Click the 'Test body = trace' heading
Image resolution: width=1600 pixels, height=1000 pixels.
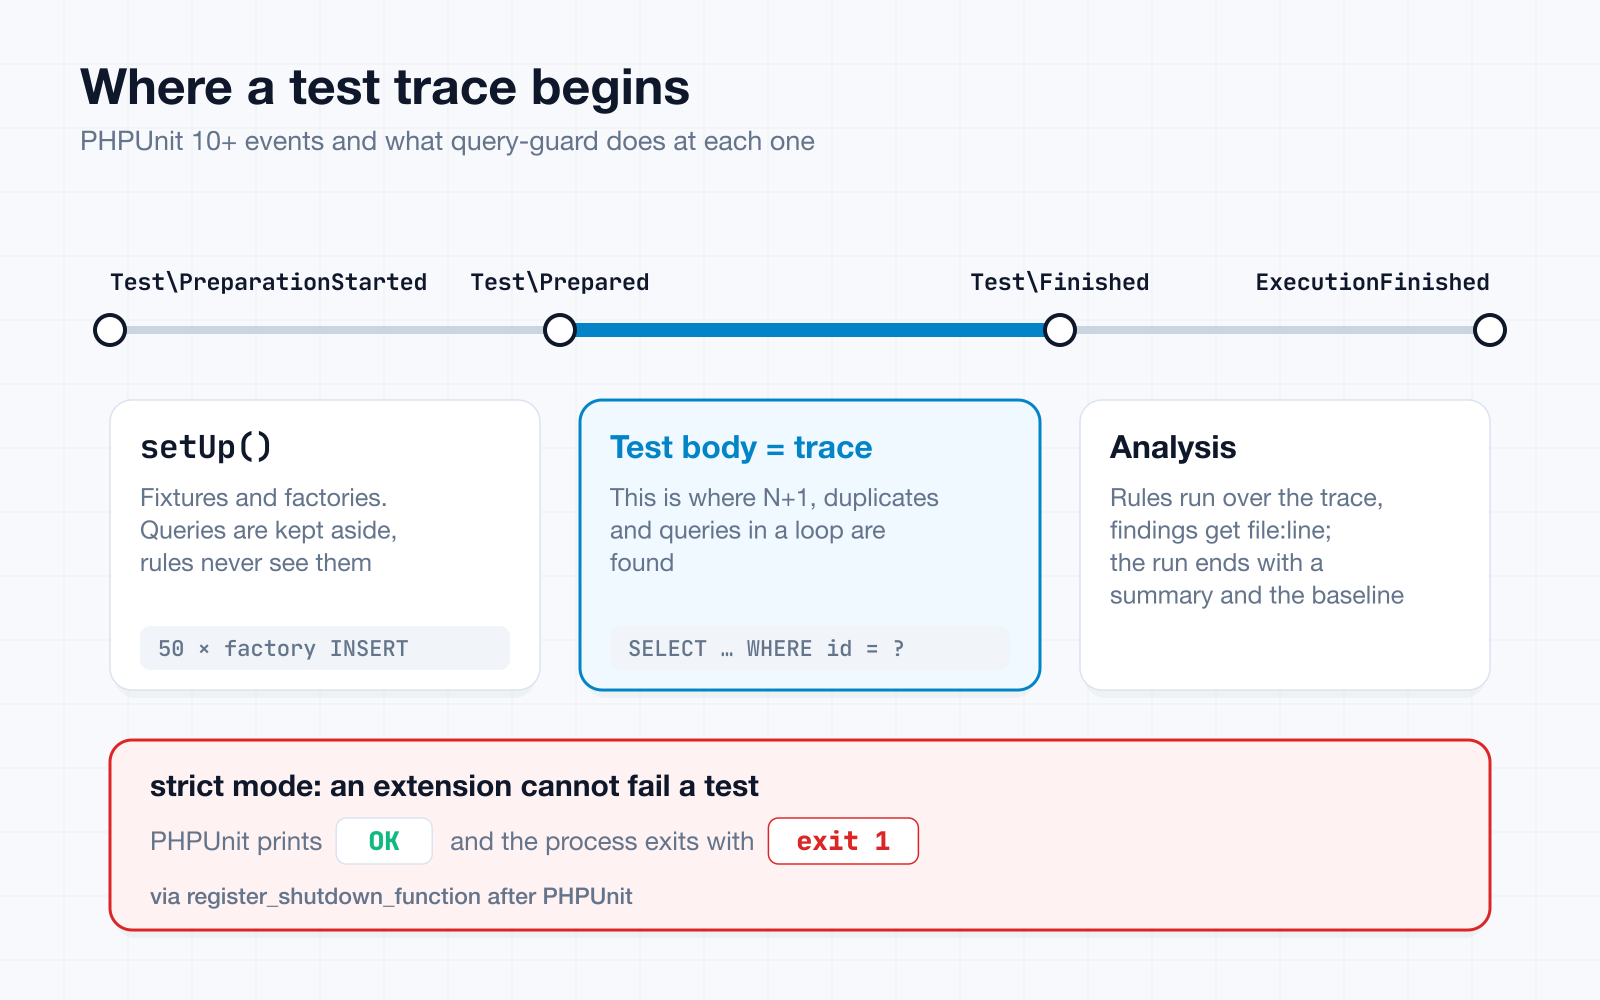pyautogui.click(x=741, y=447)
